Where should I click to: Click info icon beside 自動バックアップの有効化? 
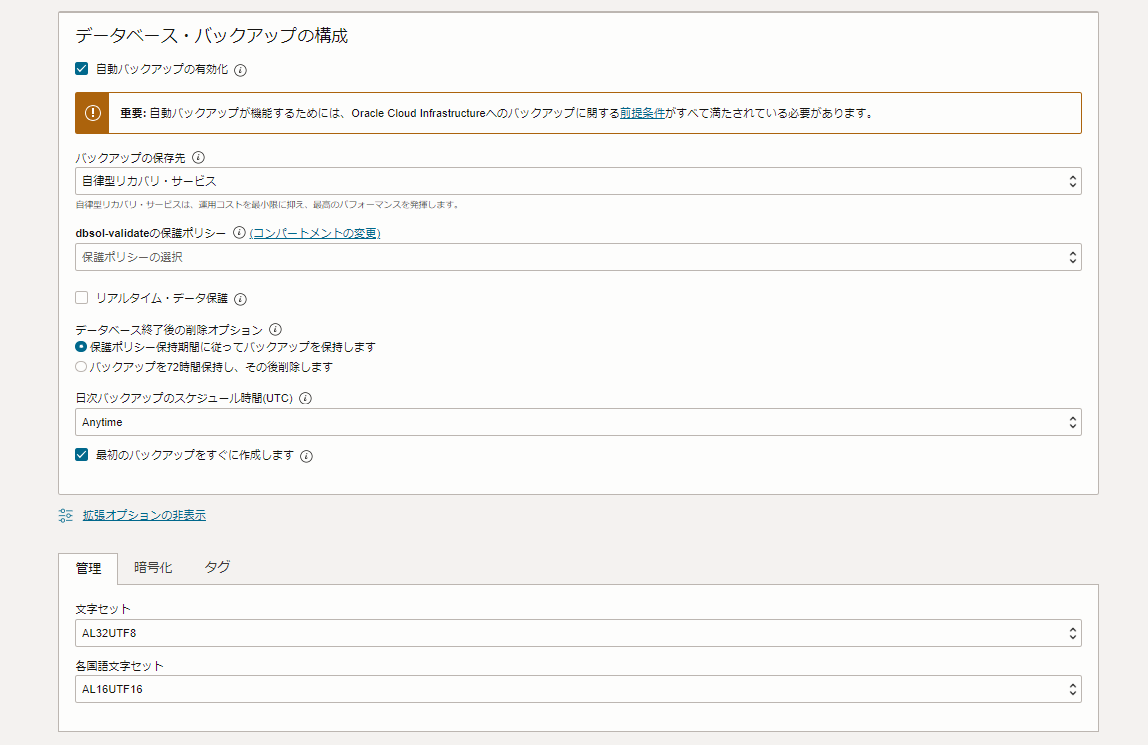click(240, 70)
